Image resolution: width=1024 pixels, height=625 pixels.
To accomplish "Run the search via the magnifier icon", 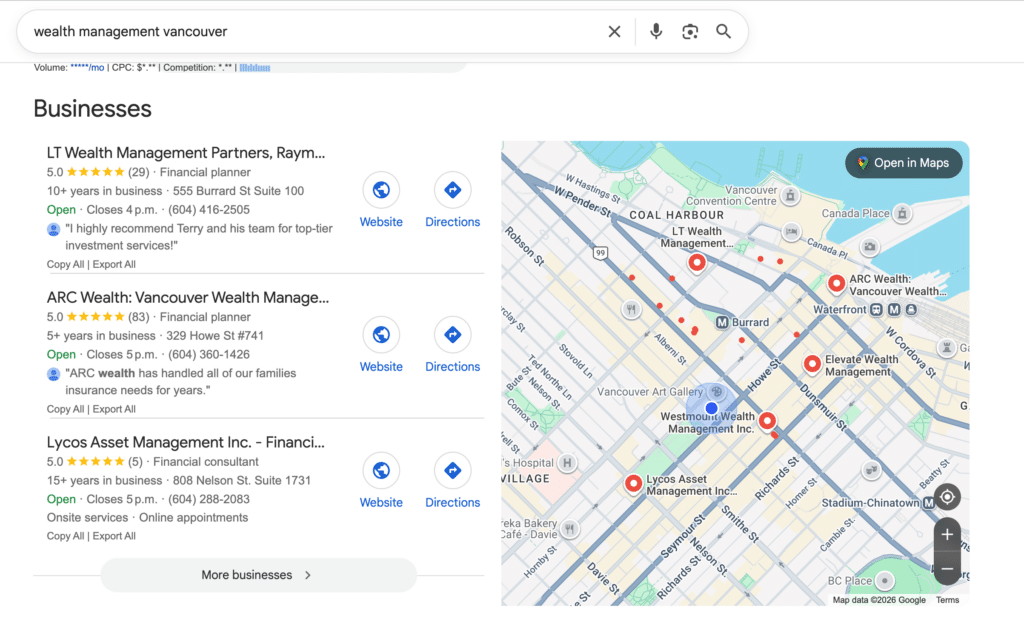I will pyautogui.click(x=723, y=31).
